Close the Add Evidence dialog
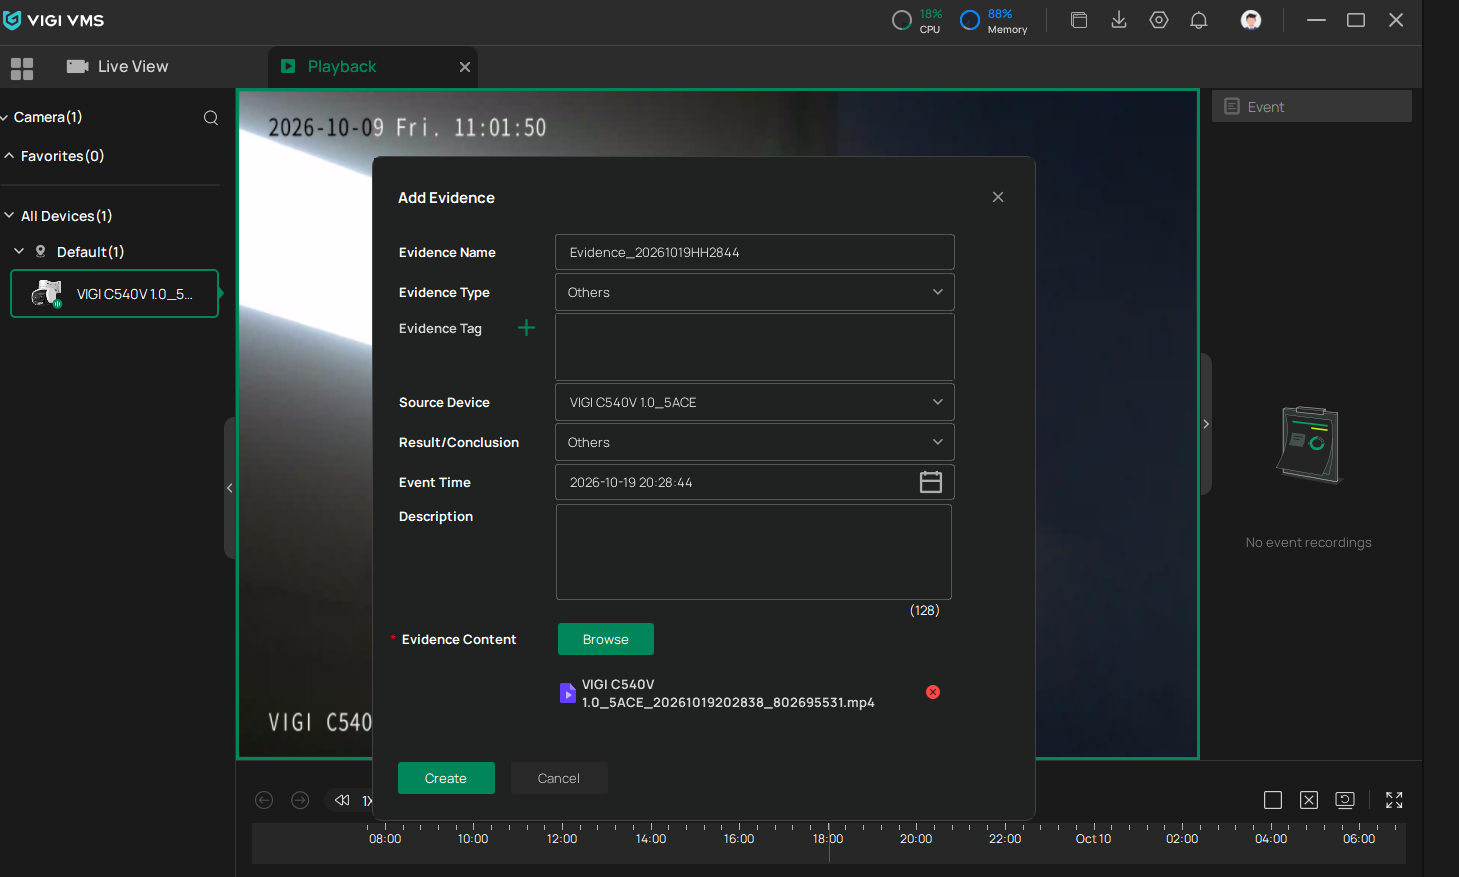Viewport: 1459px width, 877px height. pos(997,197)
